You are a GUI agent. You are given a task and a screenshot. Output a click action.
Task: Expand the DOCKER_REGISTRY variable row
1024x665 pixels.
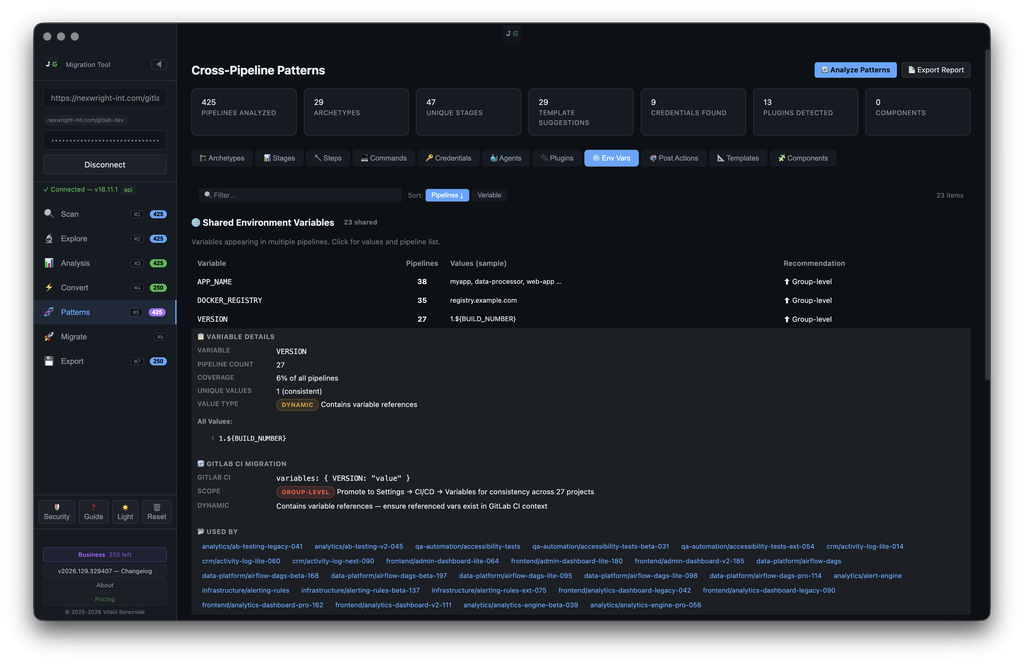[581, 300]
